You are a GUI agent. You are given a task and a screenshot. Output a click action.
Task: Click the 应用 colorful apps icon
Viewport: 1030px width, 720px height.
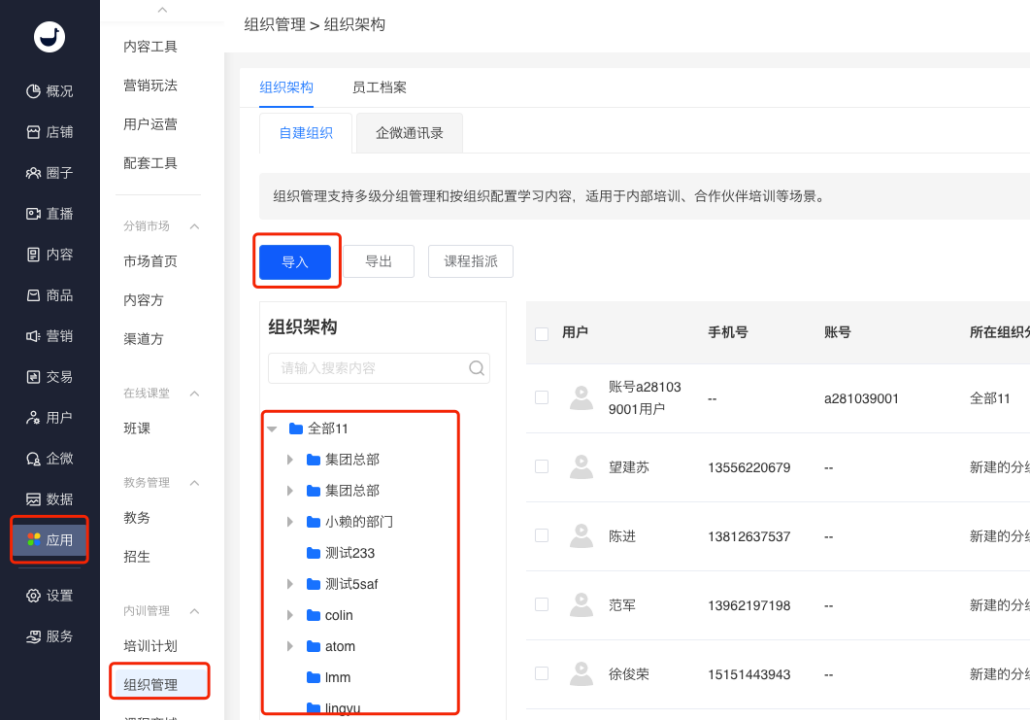coord(33,540)
